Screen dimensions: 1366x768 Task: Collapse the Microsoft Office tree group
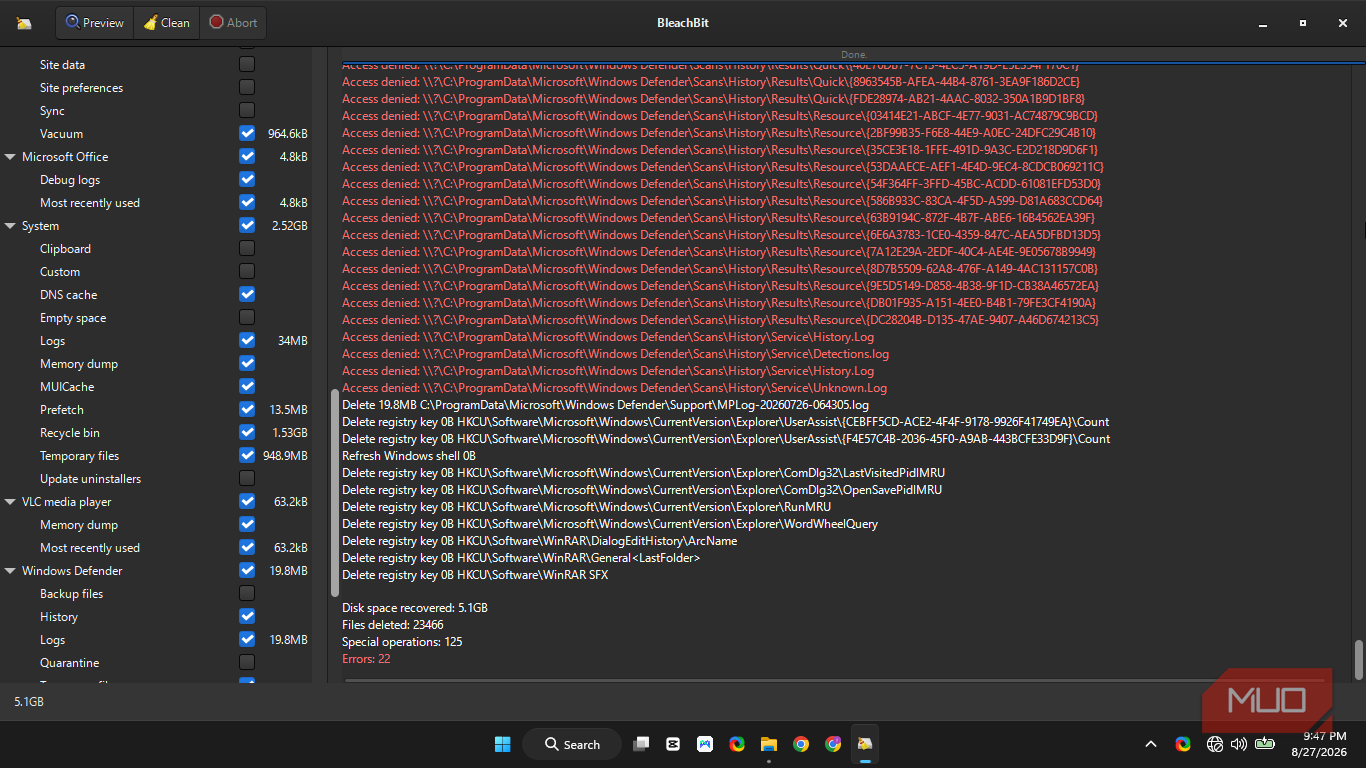point(10,157)
